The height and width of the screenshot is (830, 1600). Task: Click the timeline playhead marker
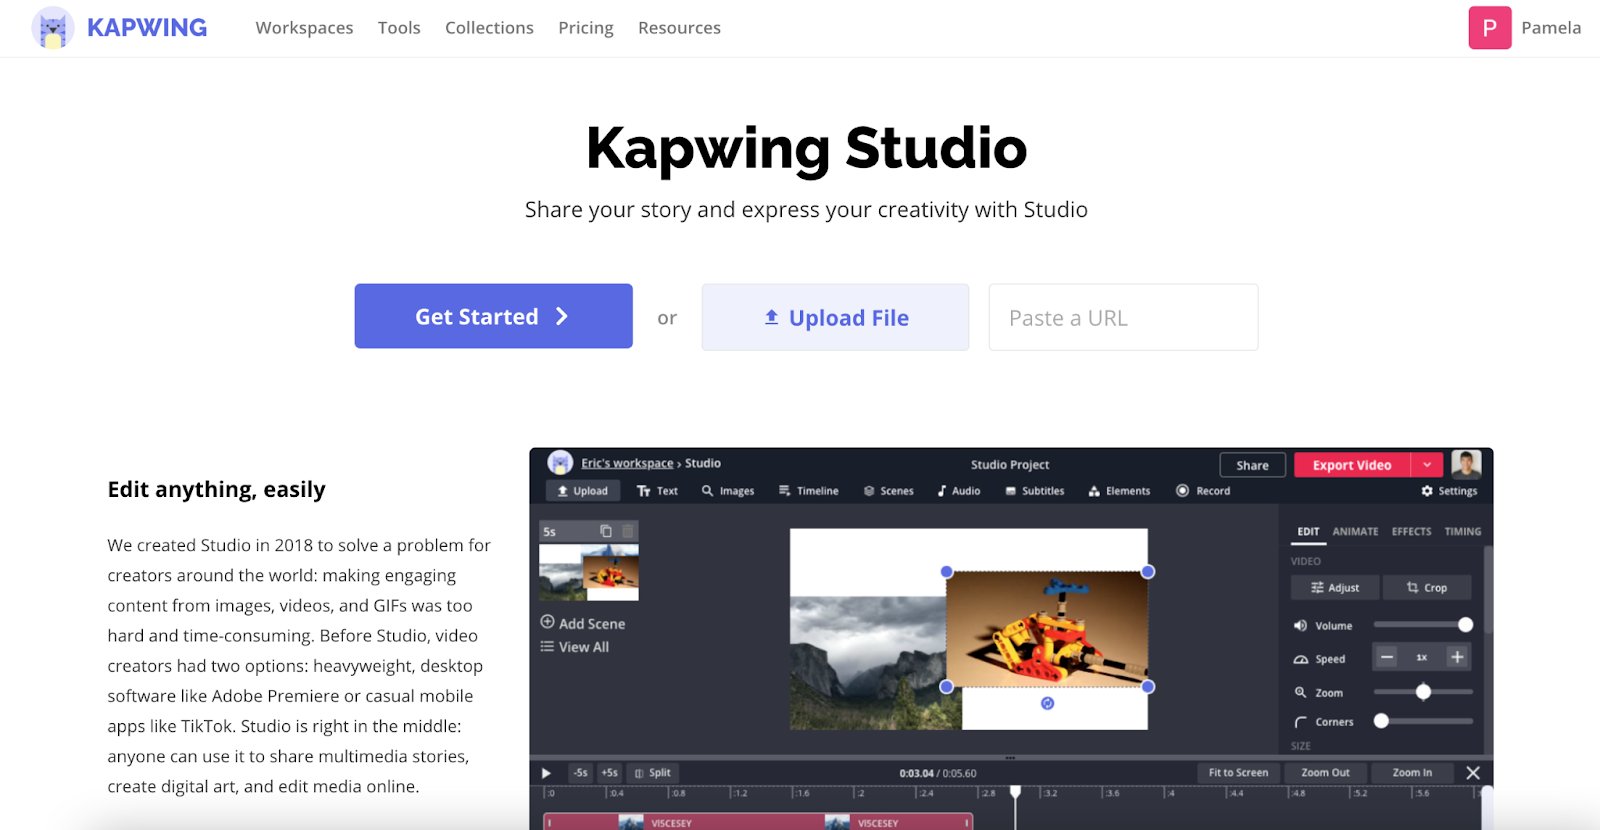click(1015, 792)
